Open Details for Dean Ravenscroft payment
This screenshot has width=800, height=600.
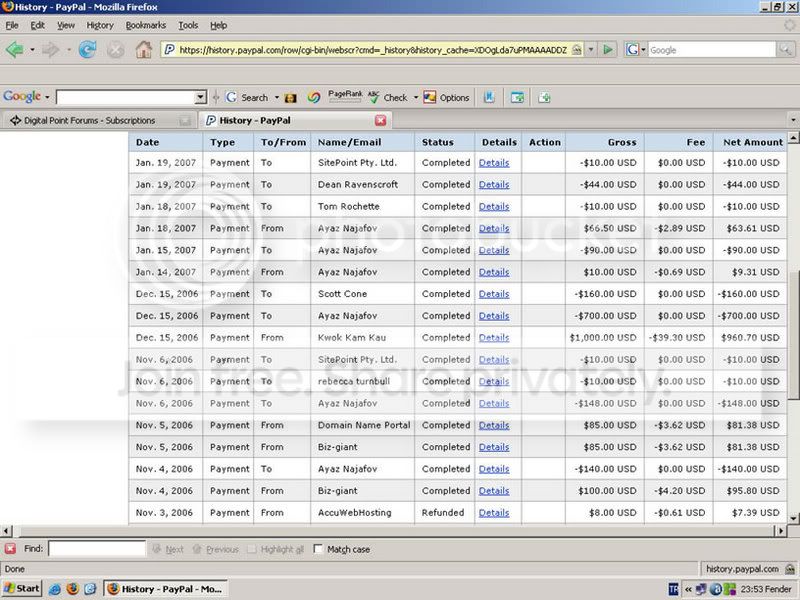pyautogui.click(x=494, y=185)
